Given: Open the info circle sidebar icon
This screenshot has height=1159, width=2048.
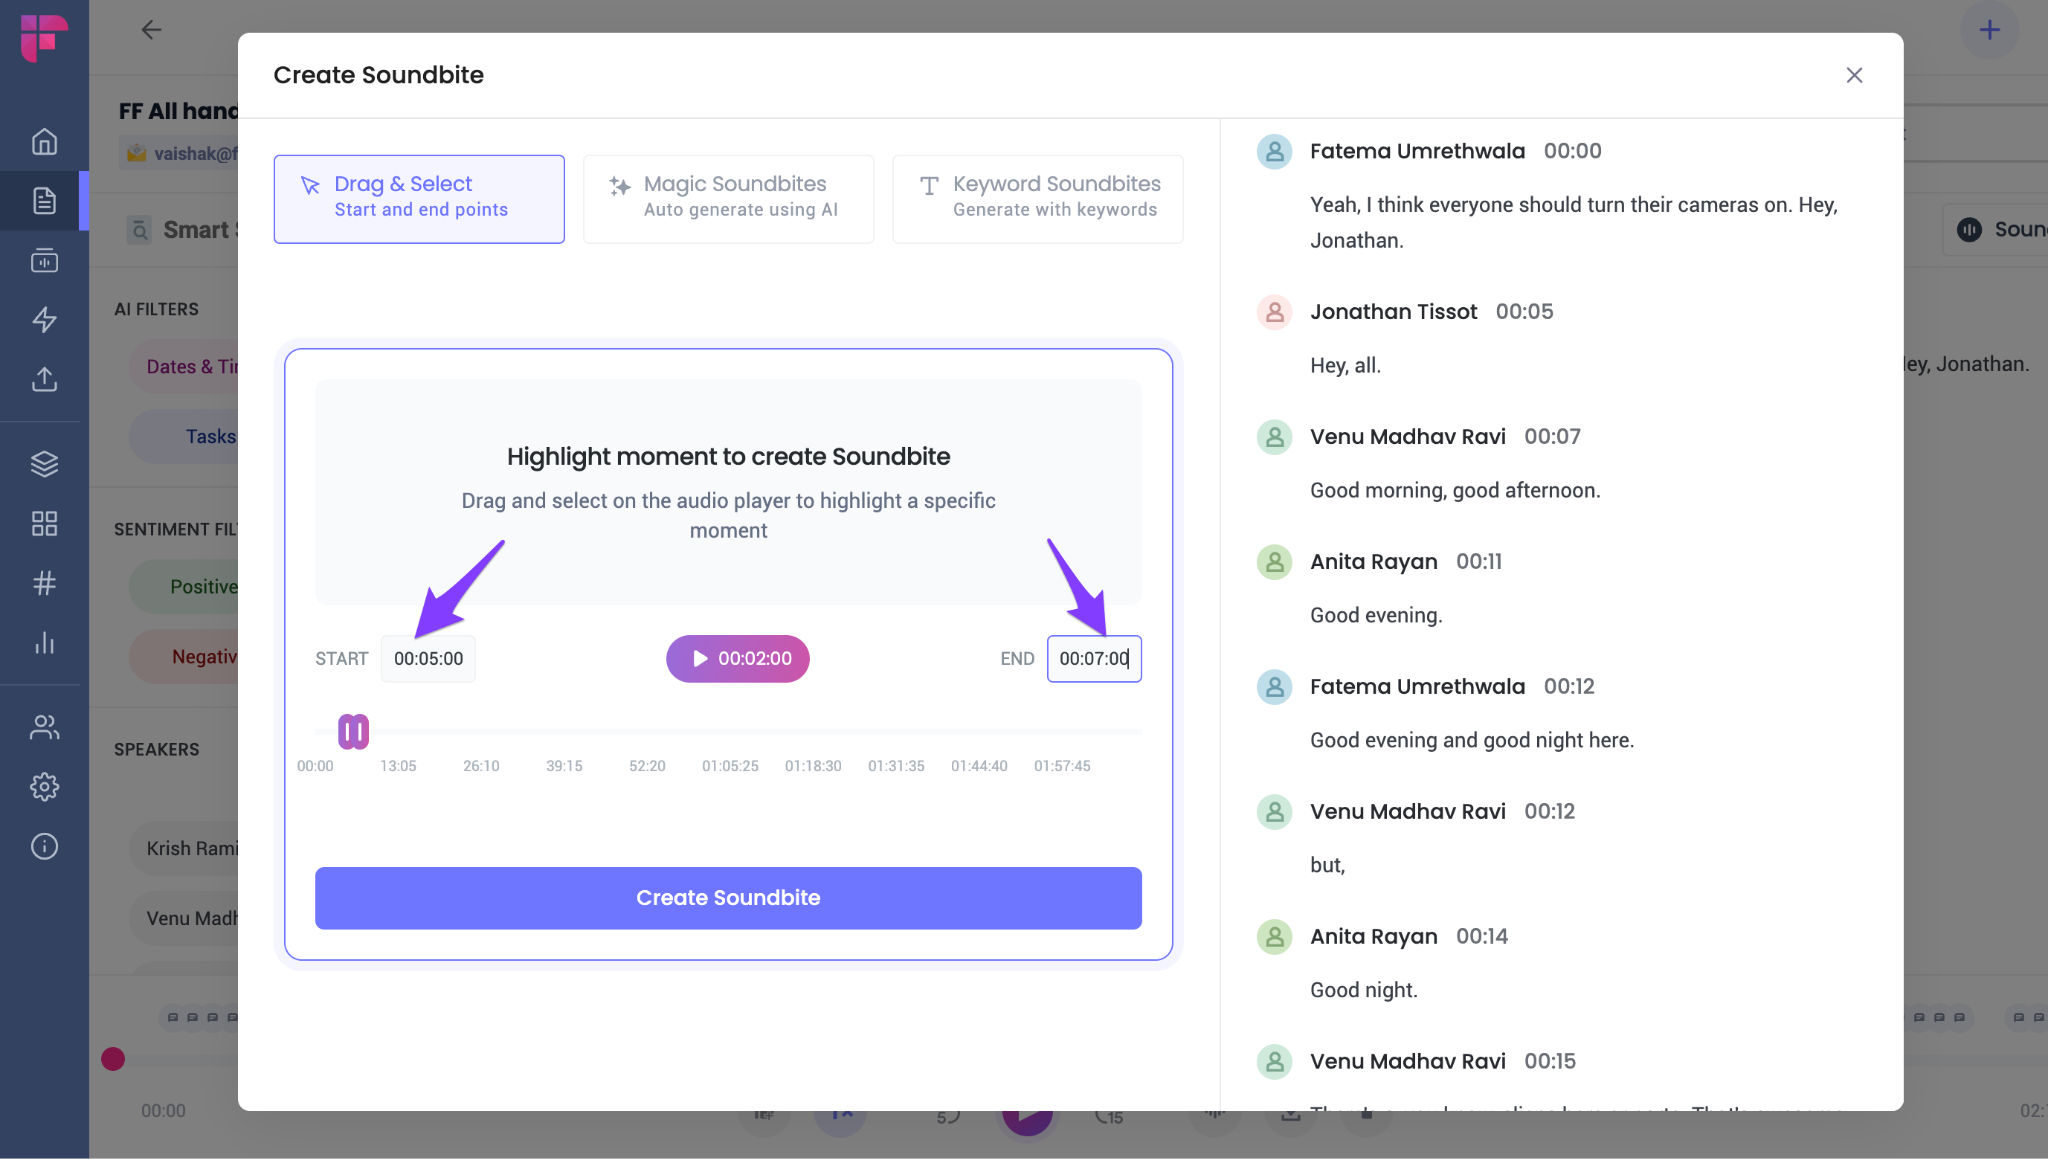Looking at the screenshot, I should (x=44, y=846).
